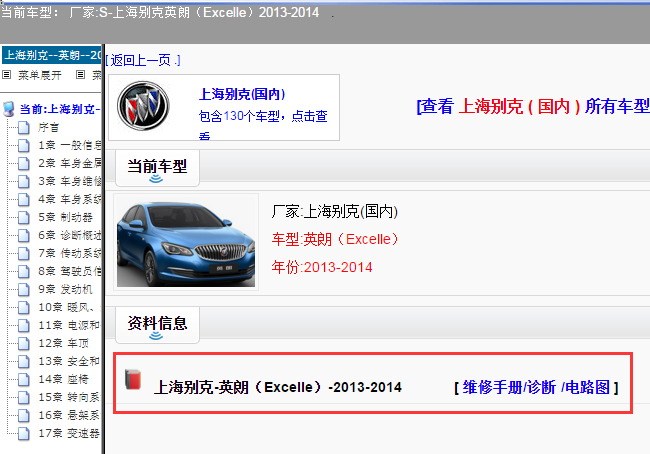Click 上海别克-英朗（Excelle）-2013-2014 title
This screenshot has height=454, width=650.
[278, 387]
